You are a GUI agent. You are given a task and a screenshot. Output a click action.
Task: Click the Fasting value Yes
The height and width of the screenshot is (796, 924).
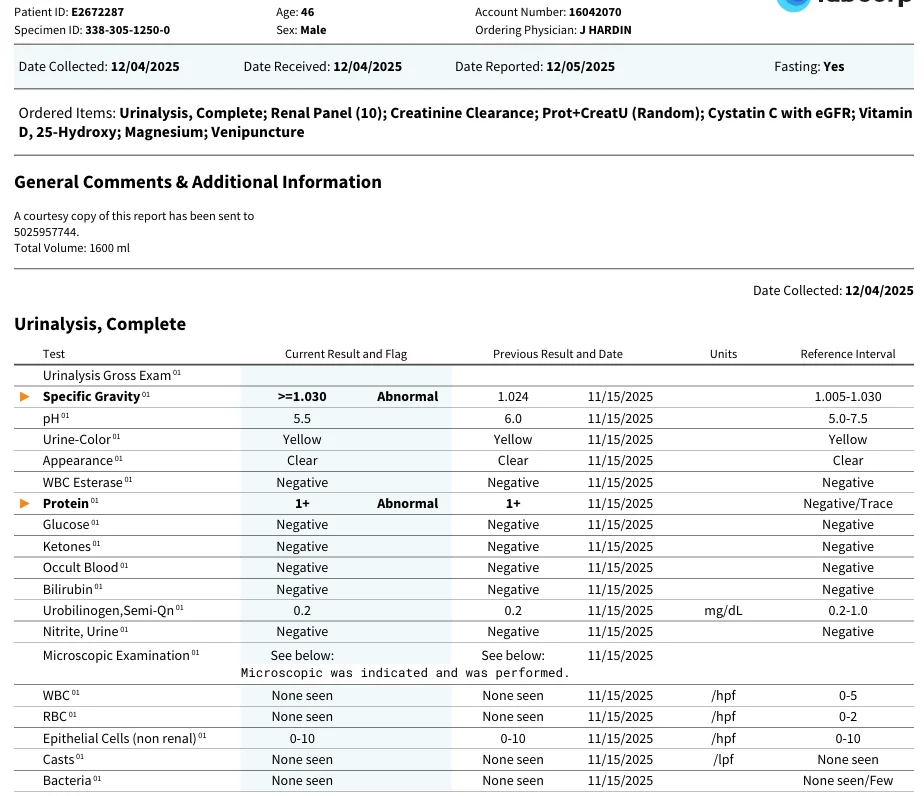[x=834, y=67]
